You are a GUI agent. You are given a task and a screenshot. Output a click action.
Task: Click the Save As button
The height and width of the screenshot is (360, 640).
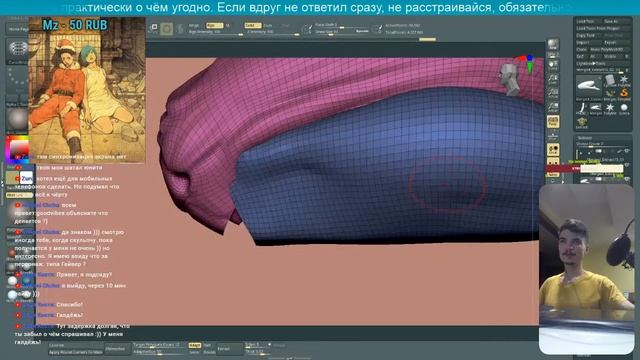pyautogui.click(x=616, y=21)
